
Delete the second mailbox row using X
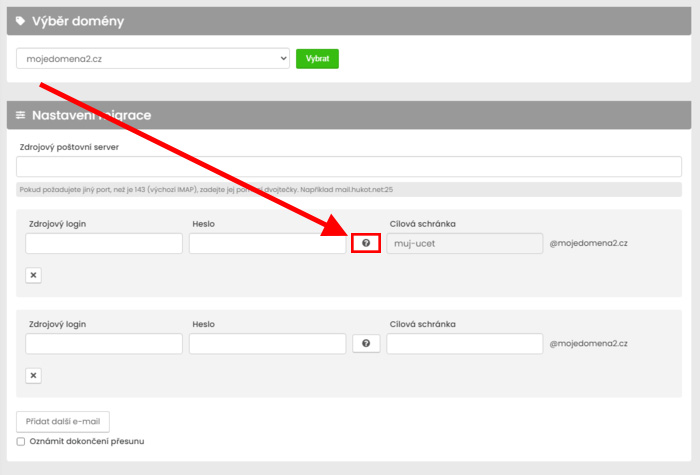[x=33, y=375]
